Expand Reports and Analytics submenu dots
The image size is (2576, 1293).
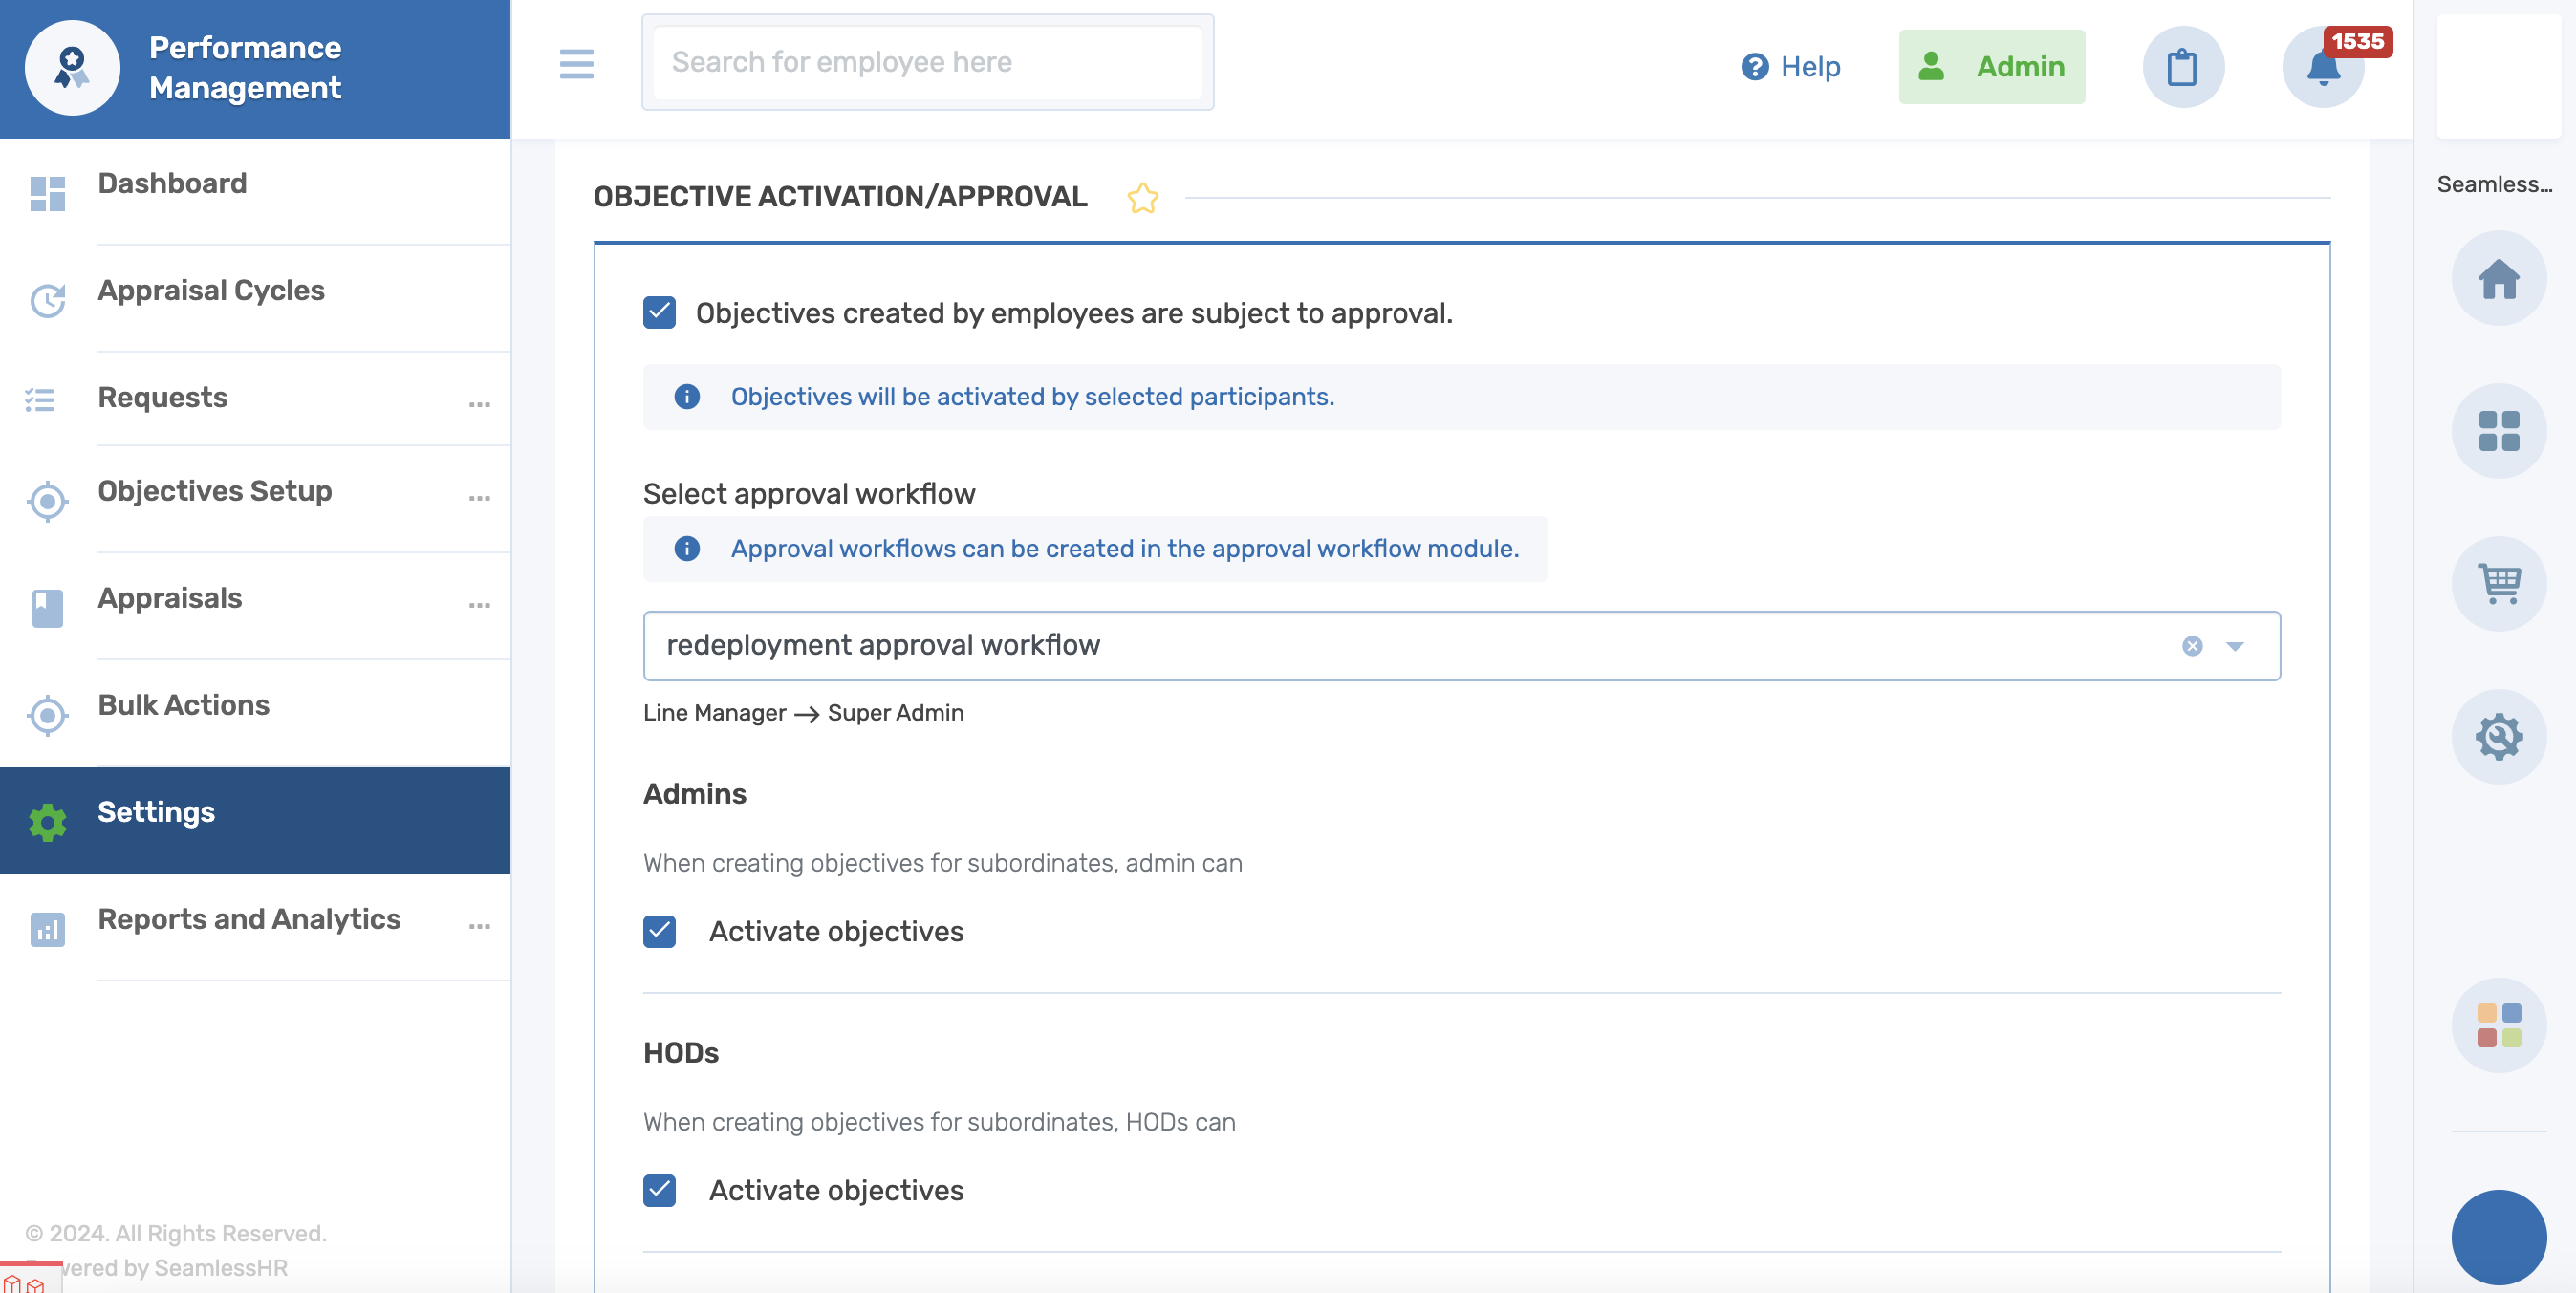479,926
